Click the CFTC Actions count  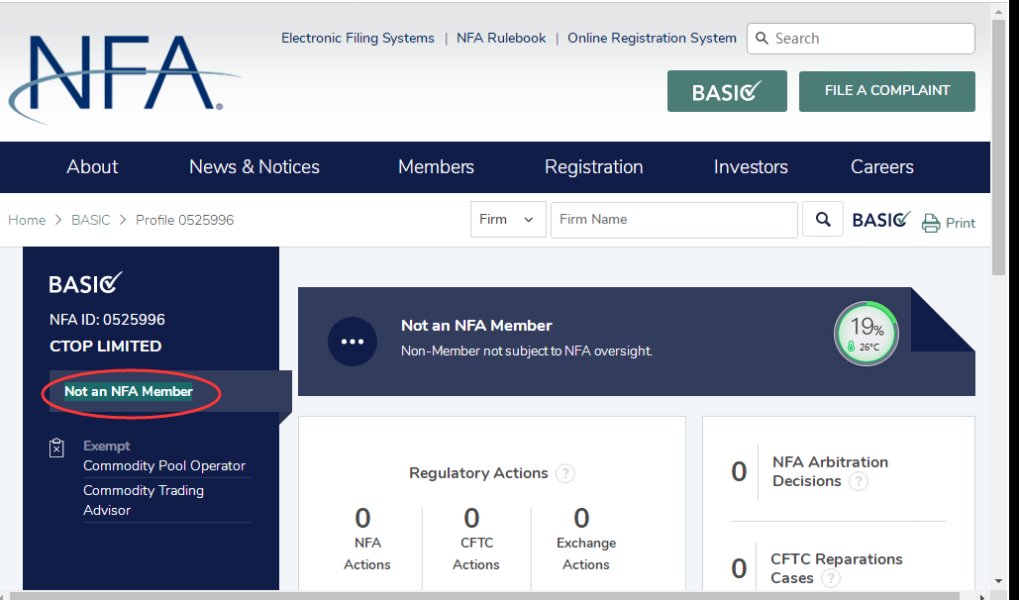click(471, 519)
